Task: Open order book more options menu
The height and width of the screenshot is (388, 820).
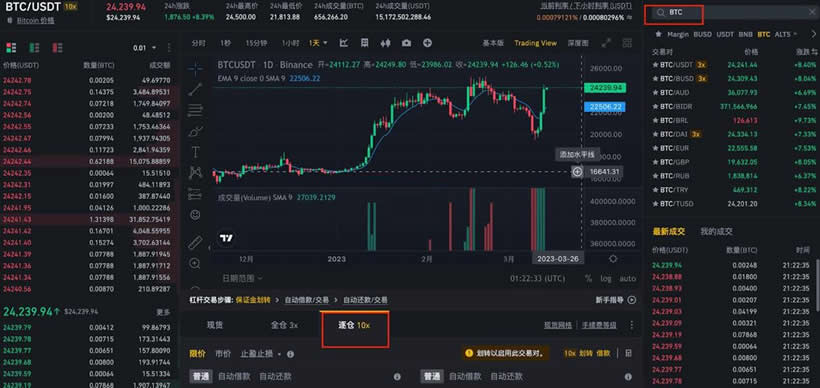Action: pos(169,48)
